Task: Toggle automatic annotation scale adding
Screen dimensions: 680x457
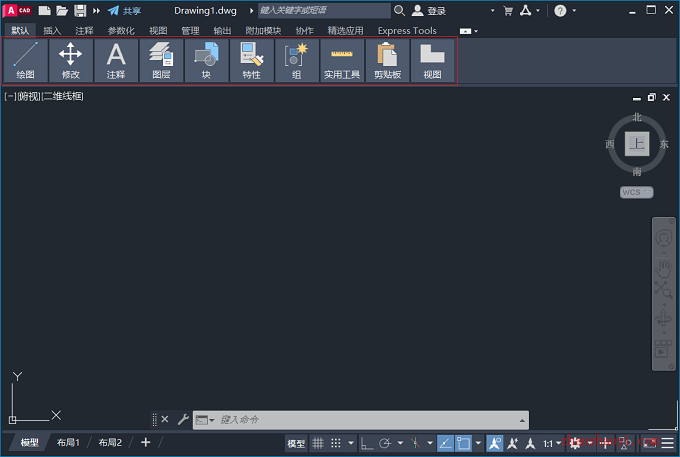Action: pyautogui.click(x=513, y=443)
